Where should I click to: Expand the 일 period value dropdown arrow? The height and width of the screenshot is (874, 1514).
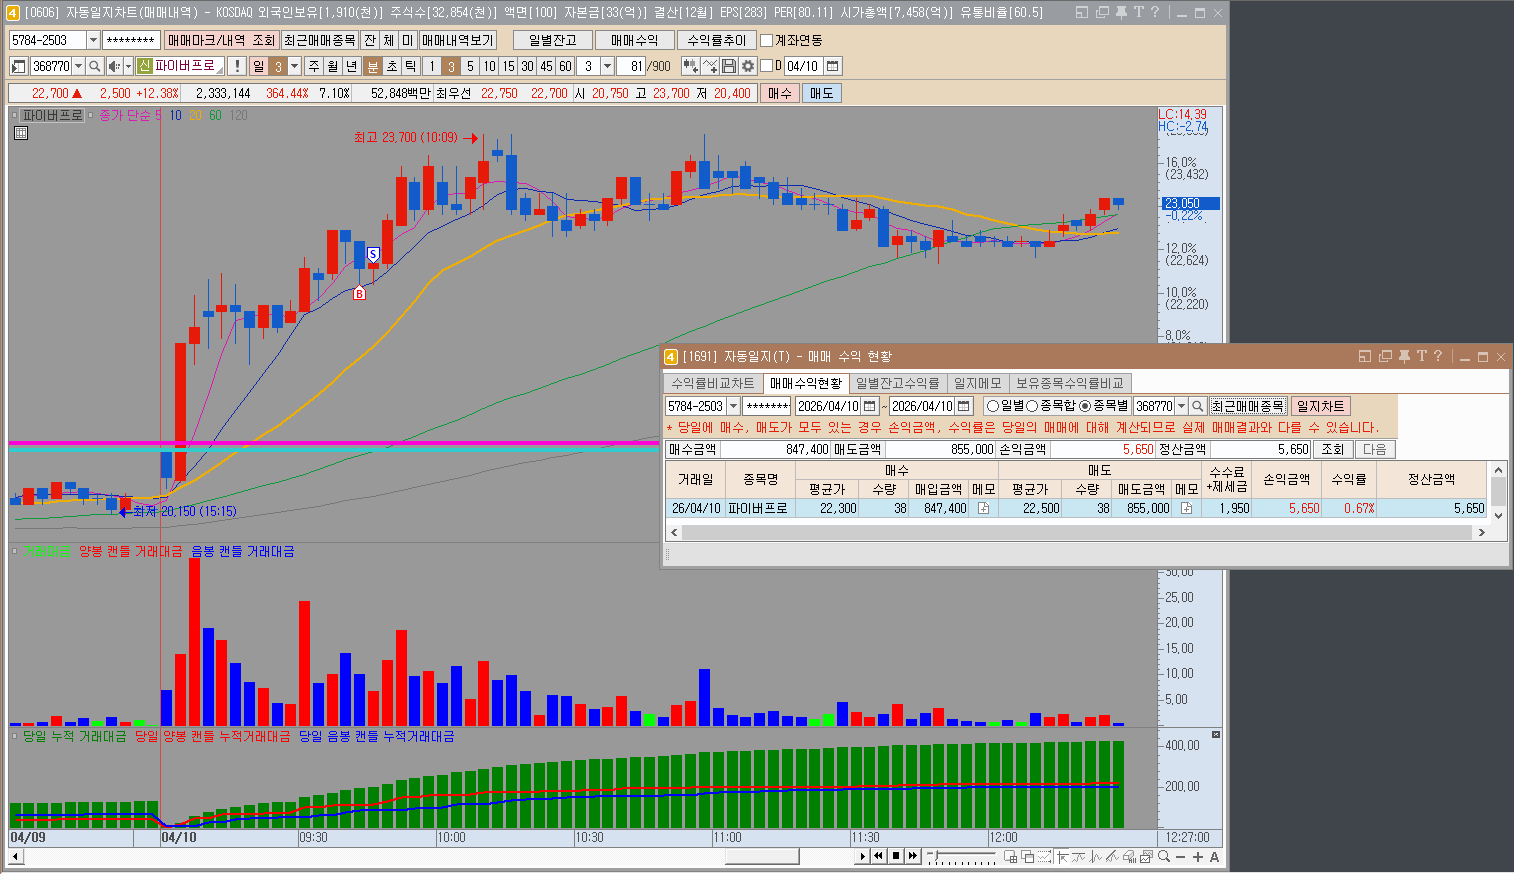pos(294,66)
